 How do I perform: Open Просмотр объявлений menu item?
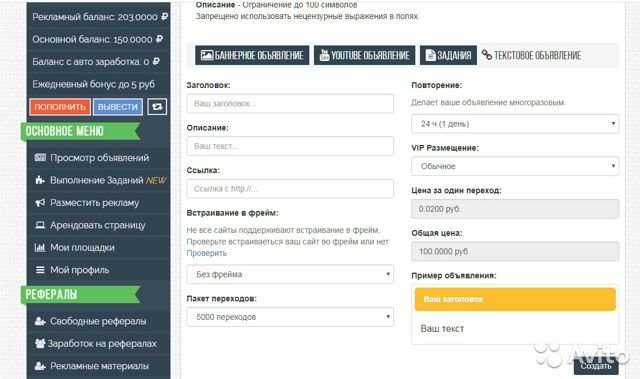click(99, 158)
